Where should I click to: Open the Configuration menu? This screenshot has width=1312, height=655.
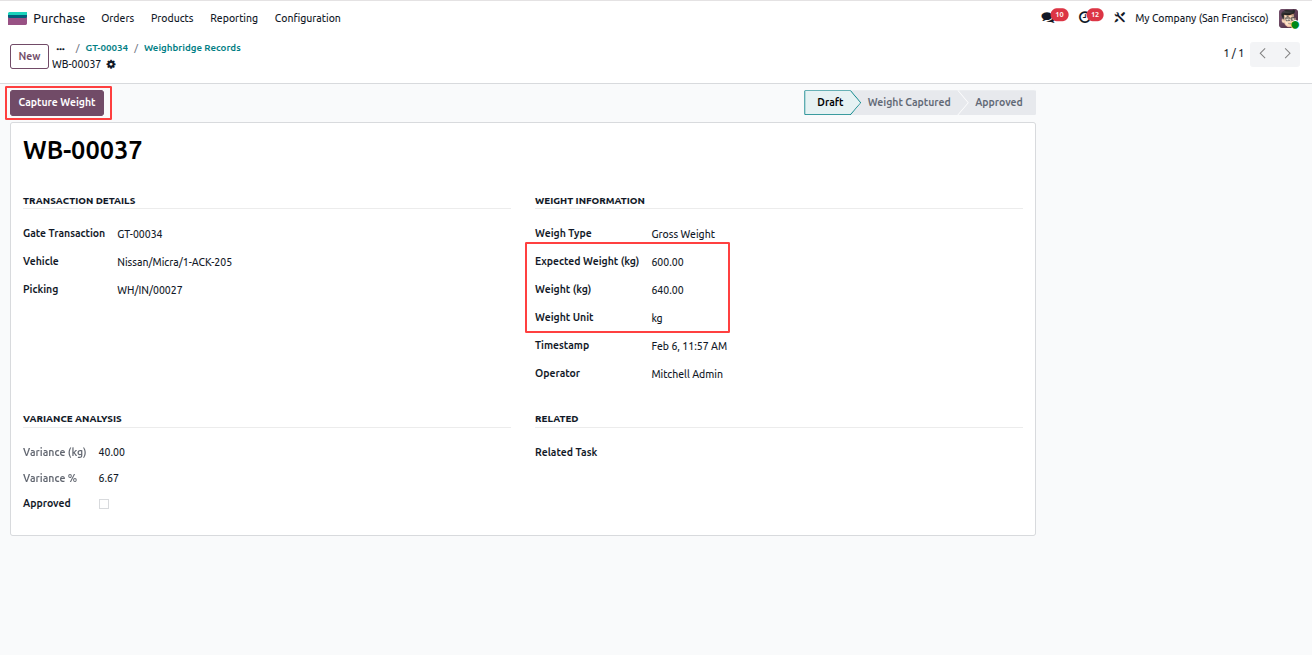[307, 18]
